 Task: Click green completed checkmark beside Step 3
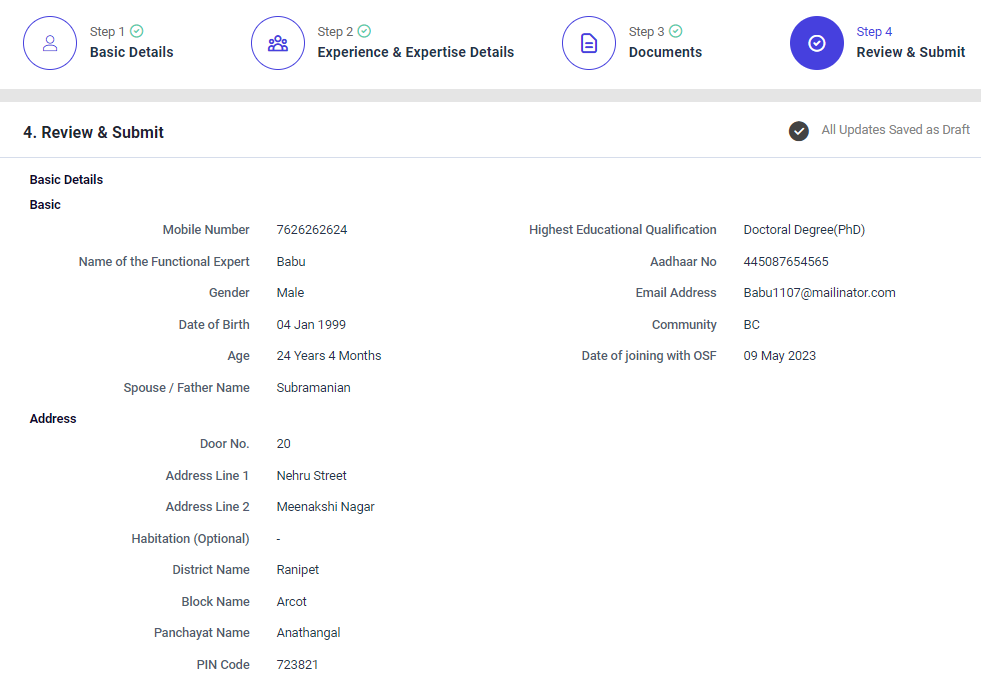676,32
